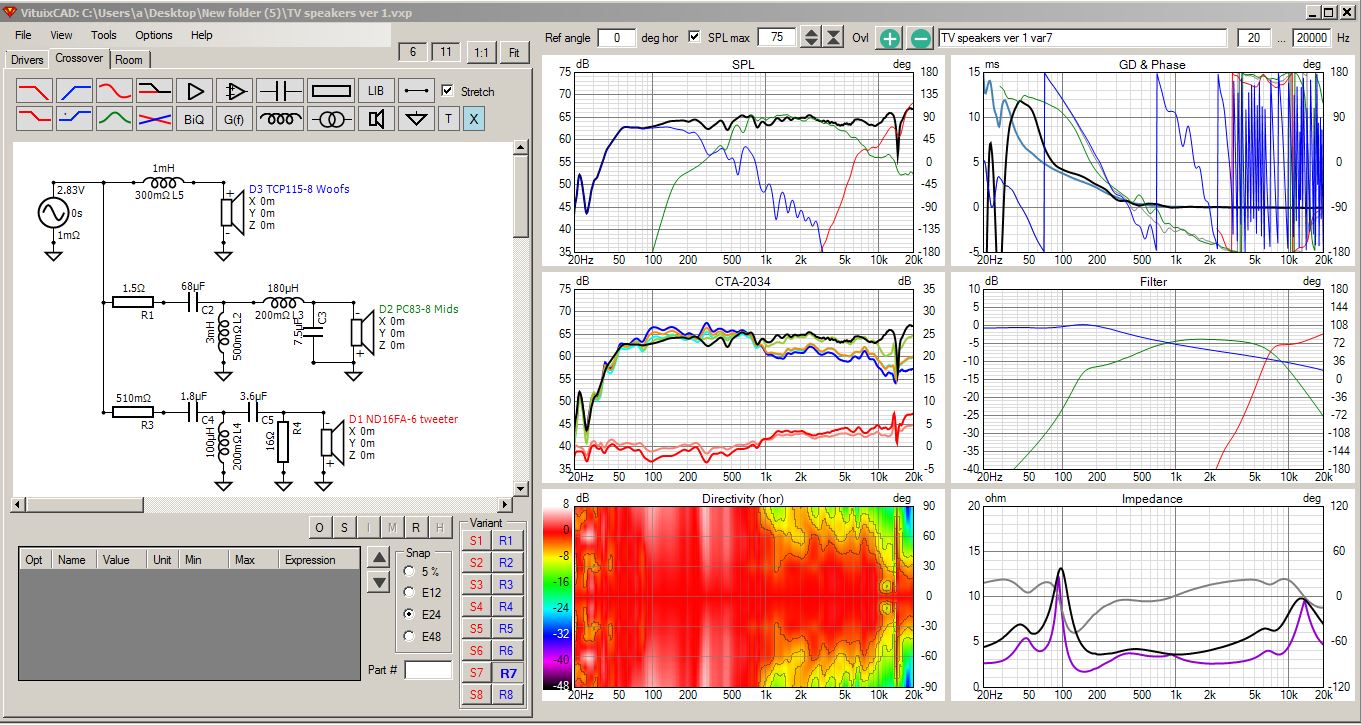1361x726 pixels.
Task: Toggle the checkbox beside SPL max
Action: [695, 37]
